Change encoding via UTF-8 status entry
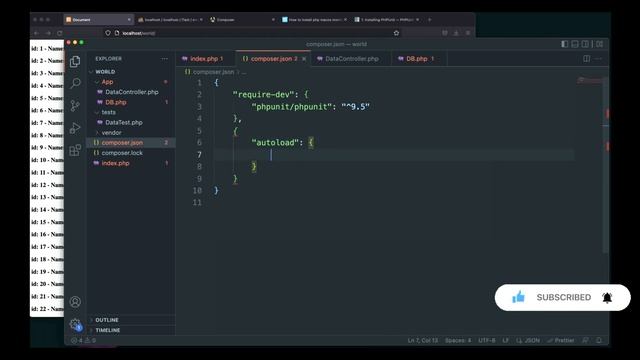The height and width of the screenshot is (360, 640). (487, 340)
